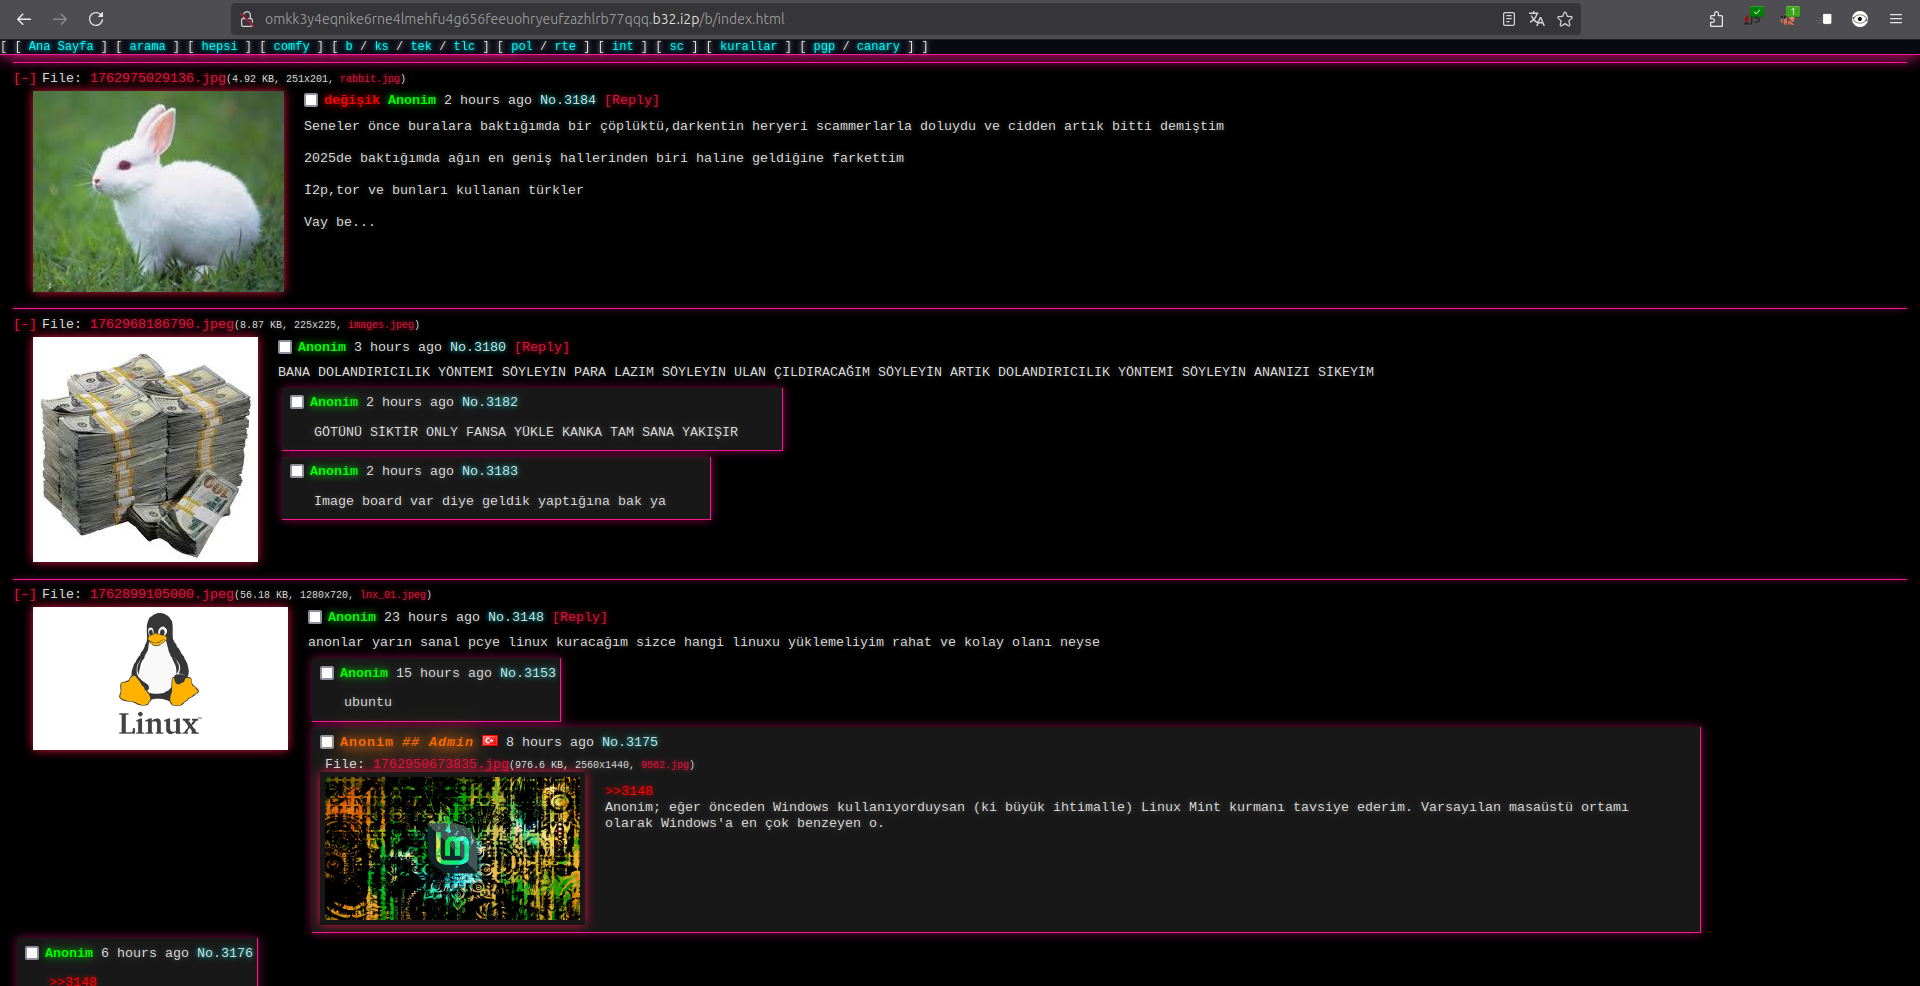Bookmark this page with the star

(1565, 19)
